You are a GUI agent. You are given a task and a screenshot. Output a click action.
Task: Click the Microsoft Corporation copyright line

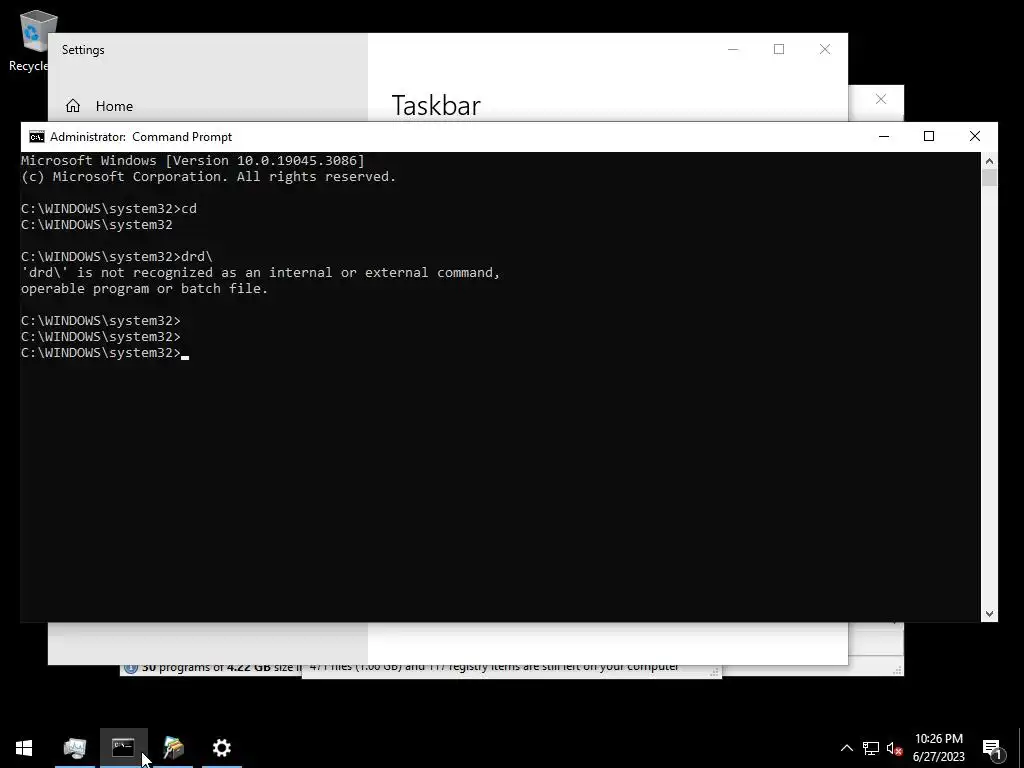point(208,177)
